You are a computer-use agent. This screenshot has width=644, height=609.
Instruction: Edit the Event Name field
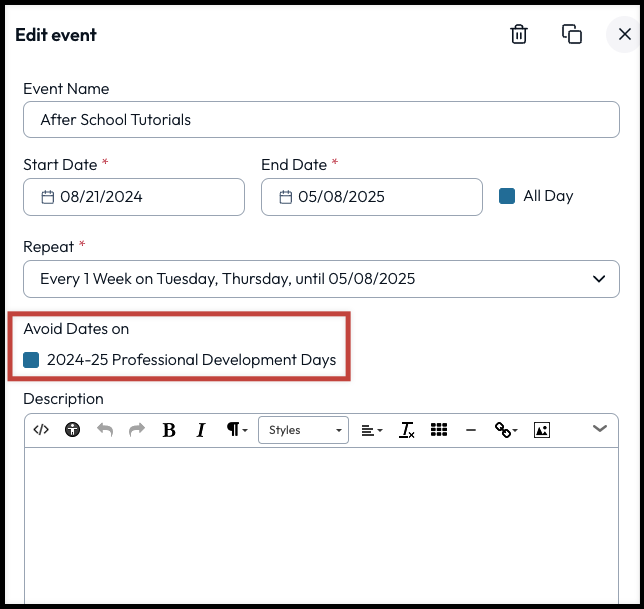[321, 120]
